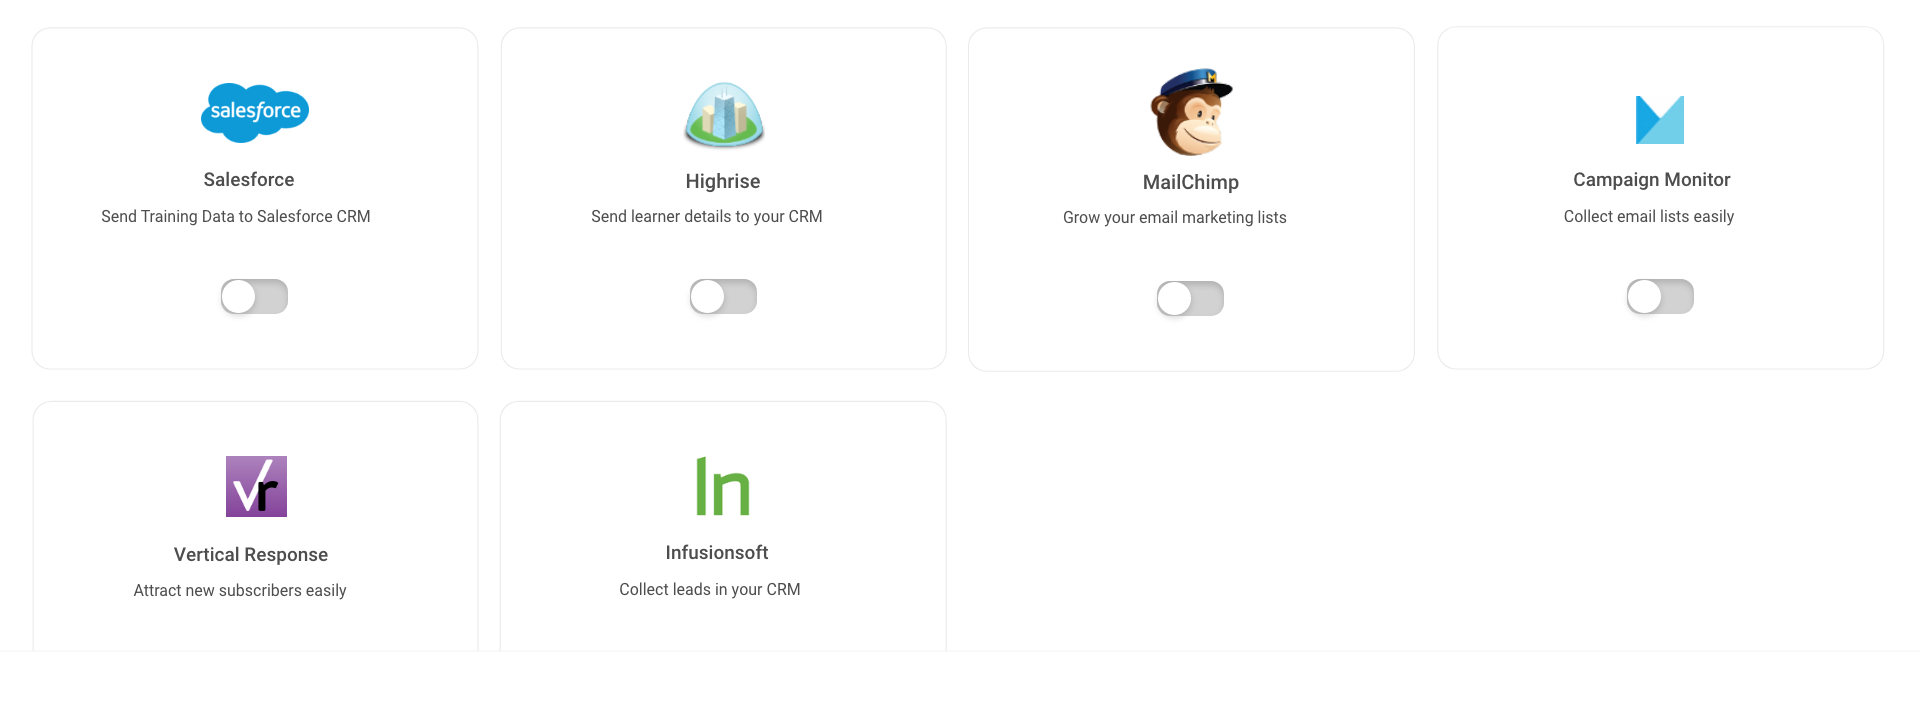Click the Campaign Monitor heading
Image resolution: width=1920 pixels, height=707 pixels.
1652,180
